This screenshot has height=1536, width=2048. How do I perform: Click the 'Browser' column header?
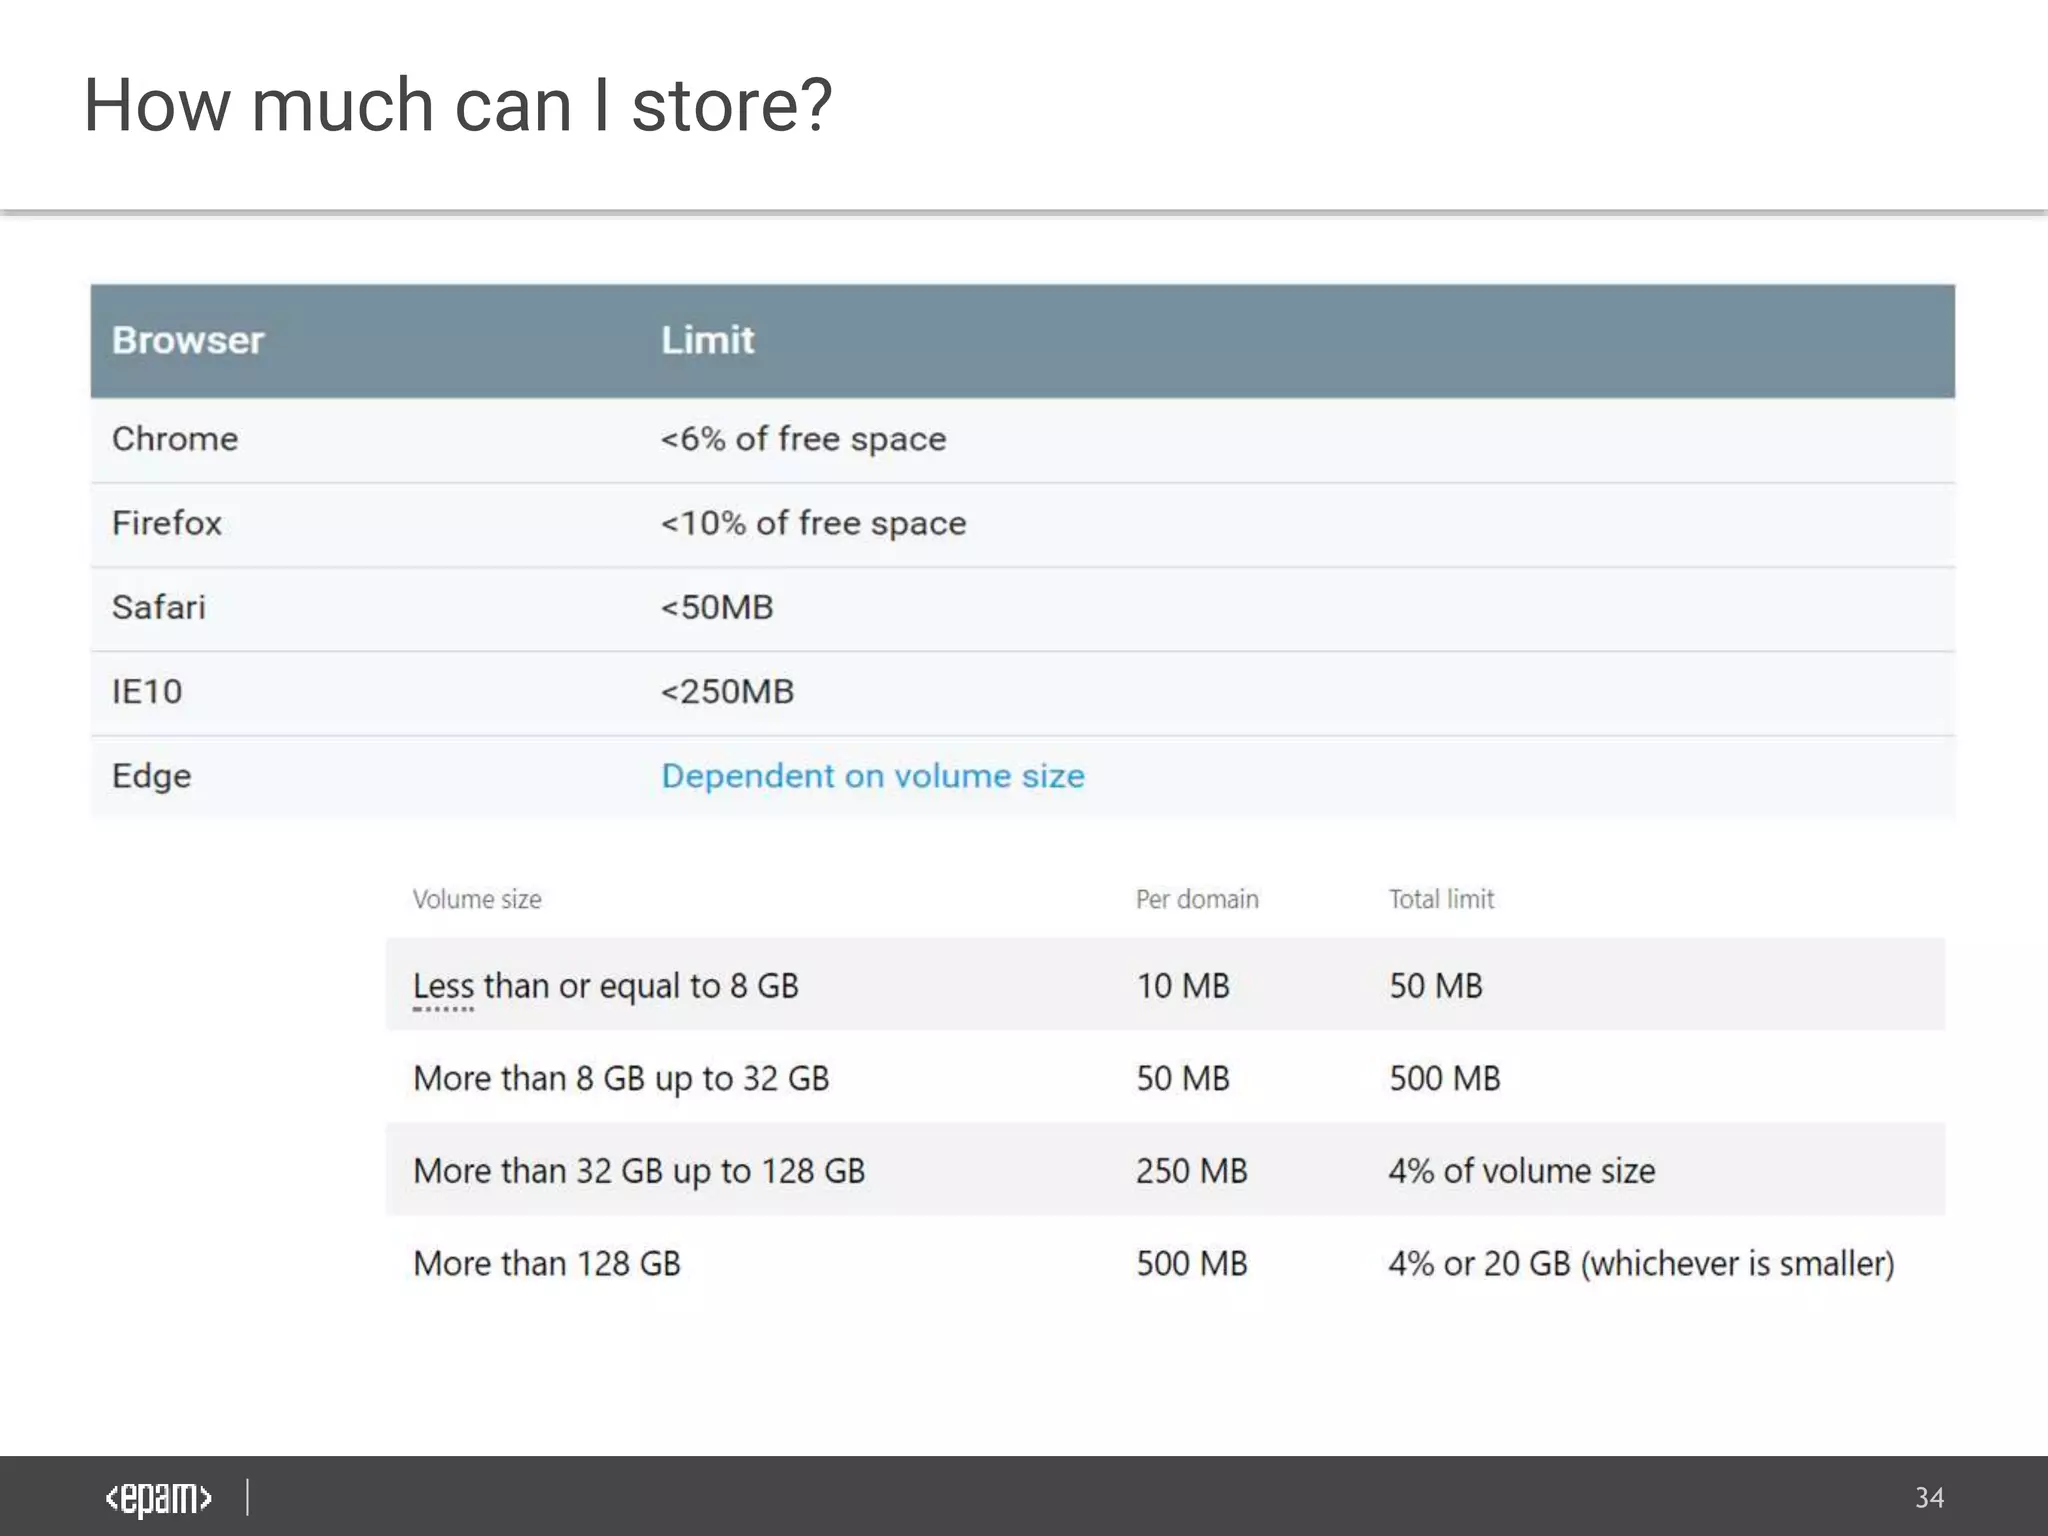click(188, 340)
